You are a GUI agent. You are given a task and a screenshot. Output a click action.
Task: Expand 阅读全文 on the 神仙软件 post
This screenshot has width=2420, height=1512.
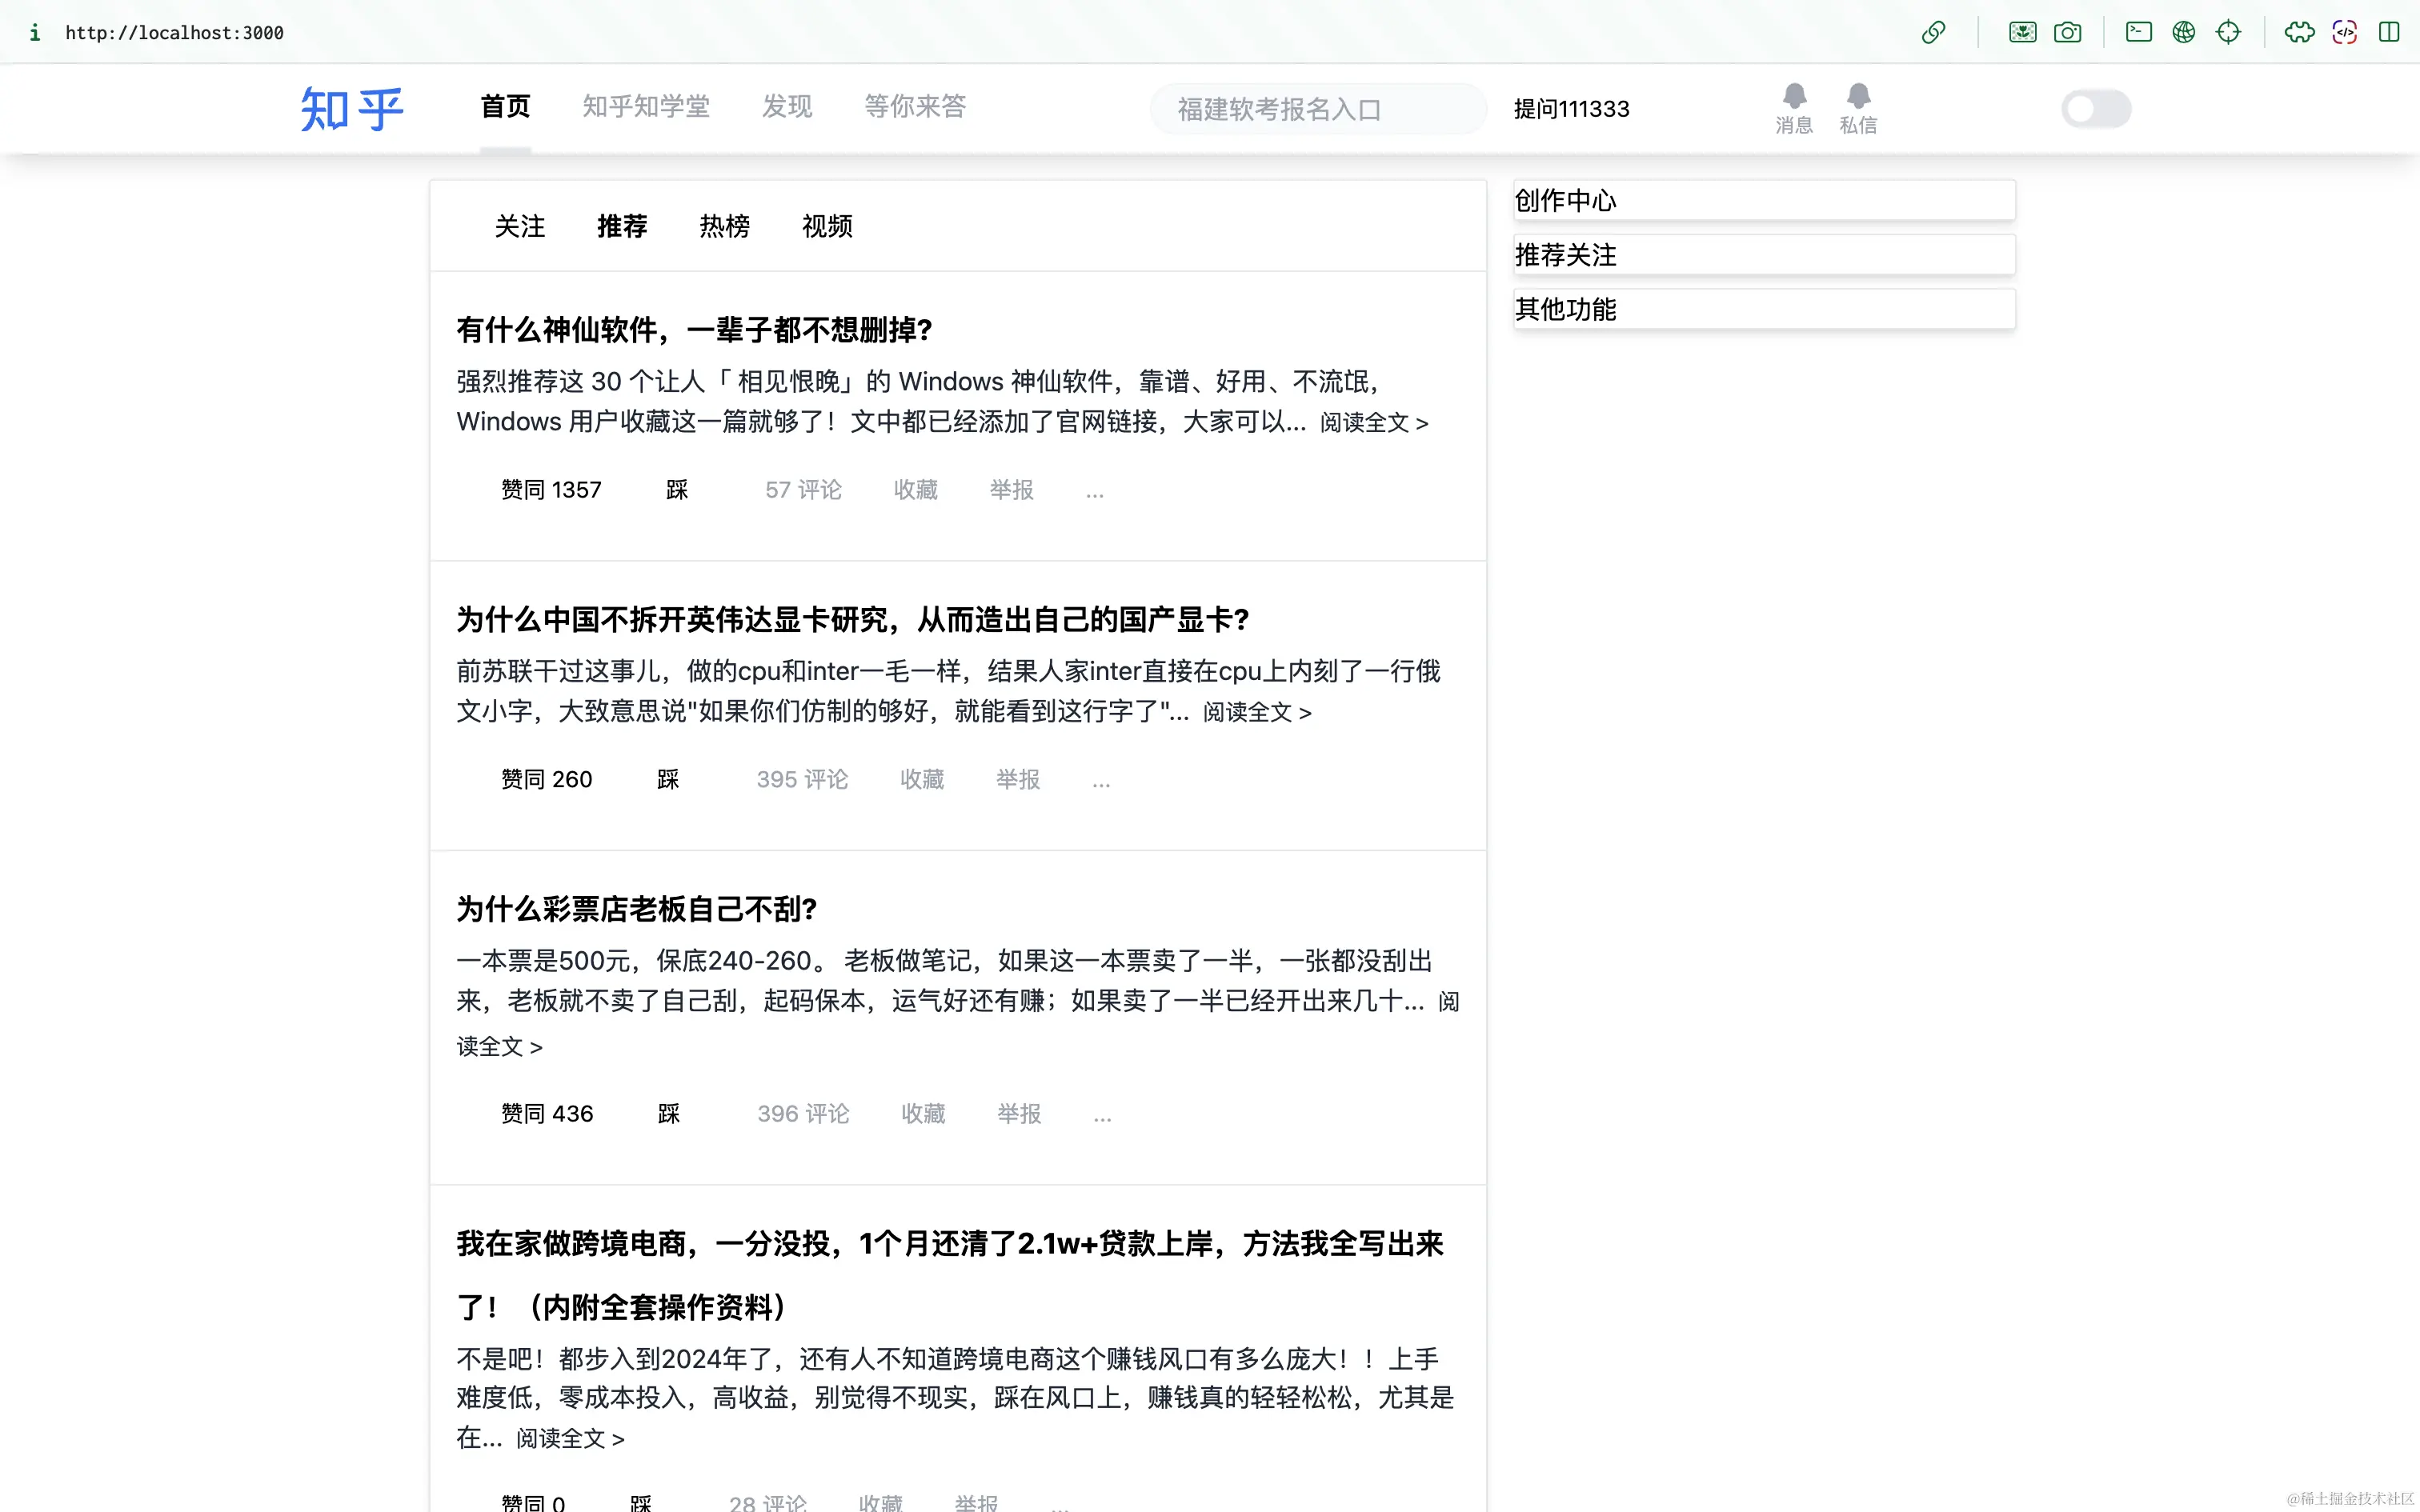[x=1373, y=423]
